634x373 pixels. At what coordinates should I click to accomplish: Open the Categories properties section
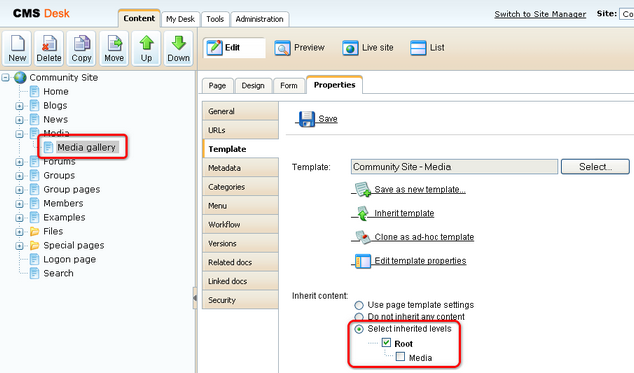point(240,187)
